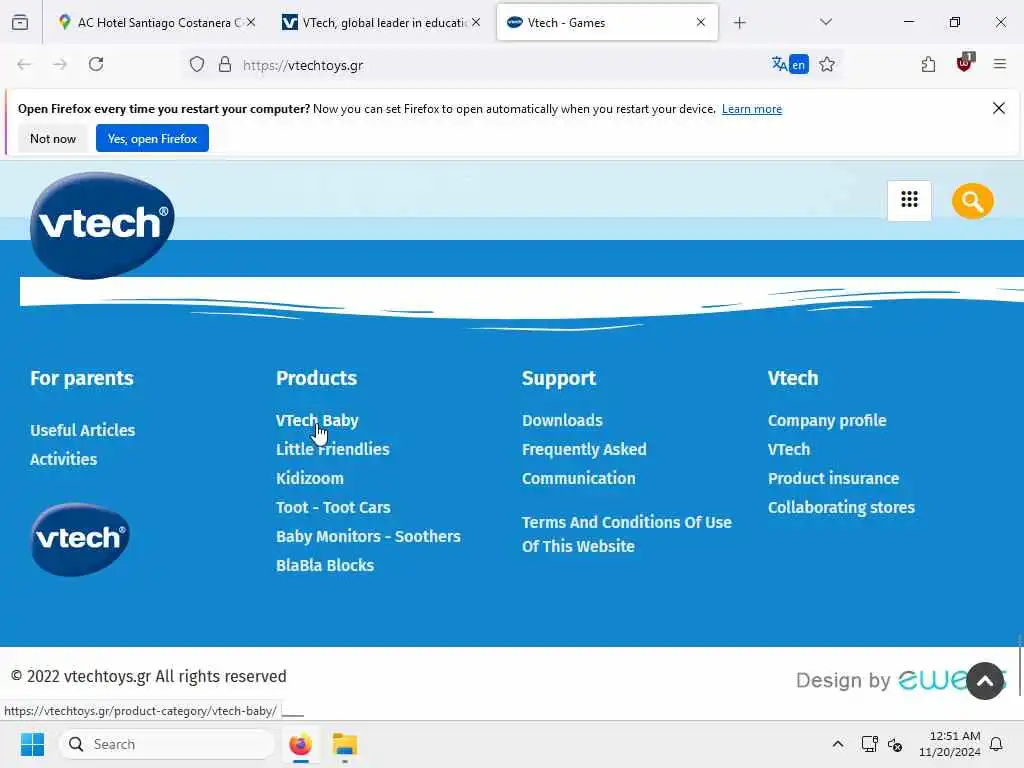Open Company profile link
This screenshot has width=1024, height=768.
pos(827,421)
